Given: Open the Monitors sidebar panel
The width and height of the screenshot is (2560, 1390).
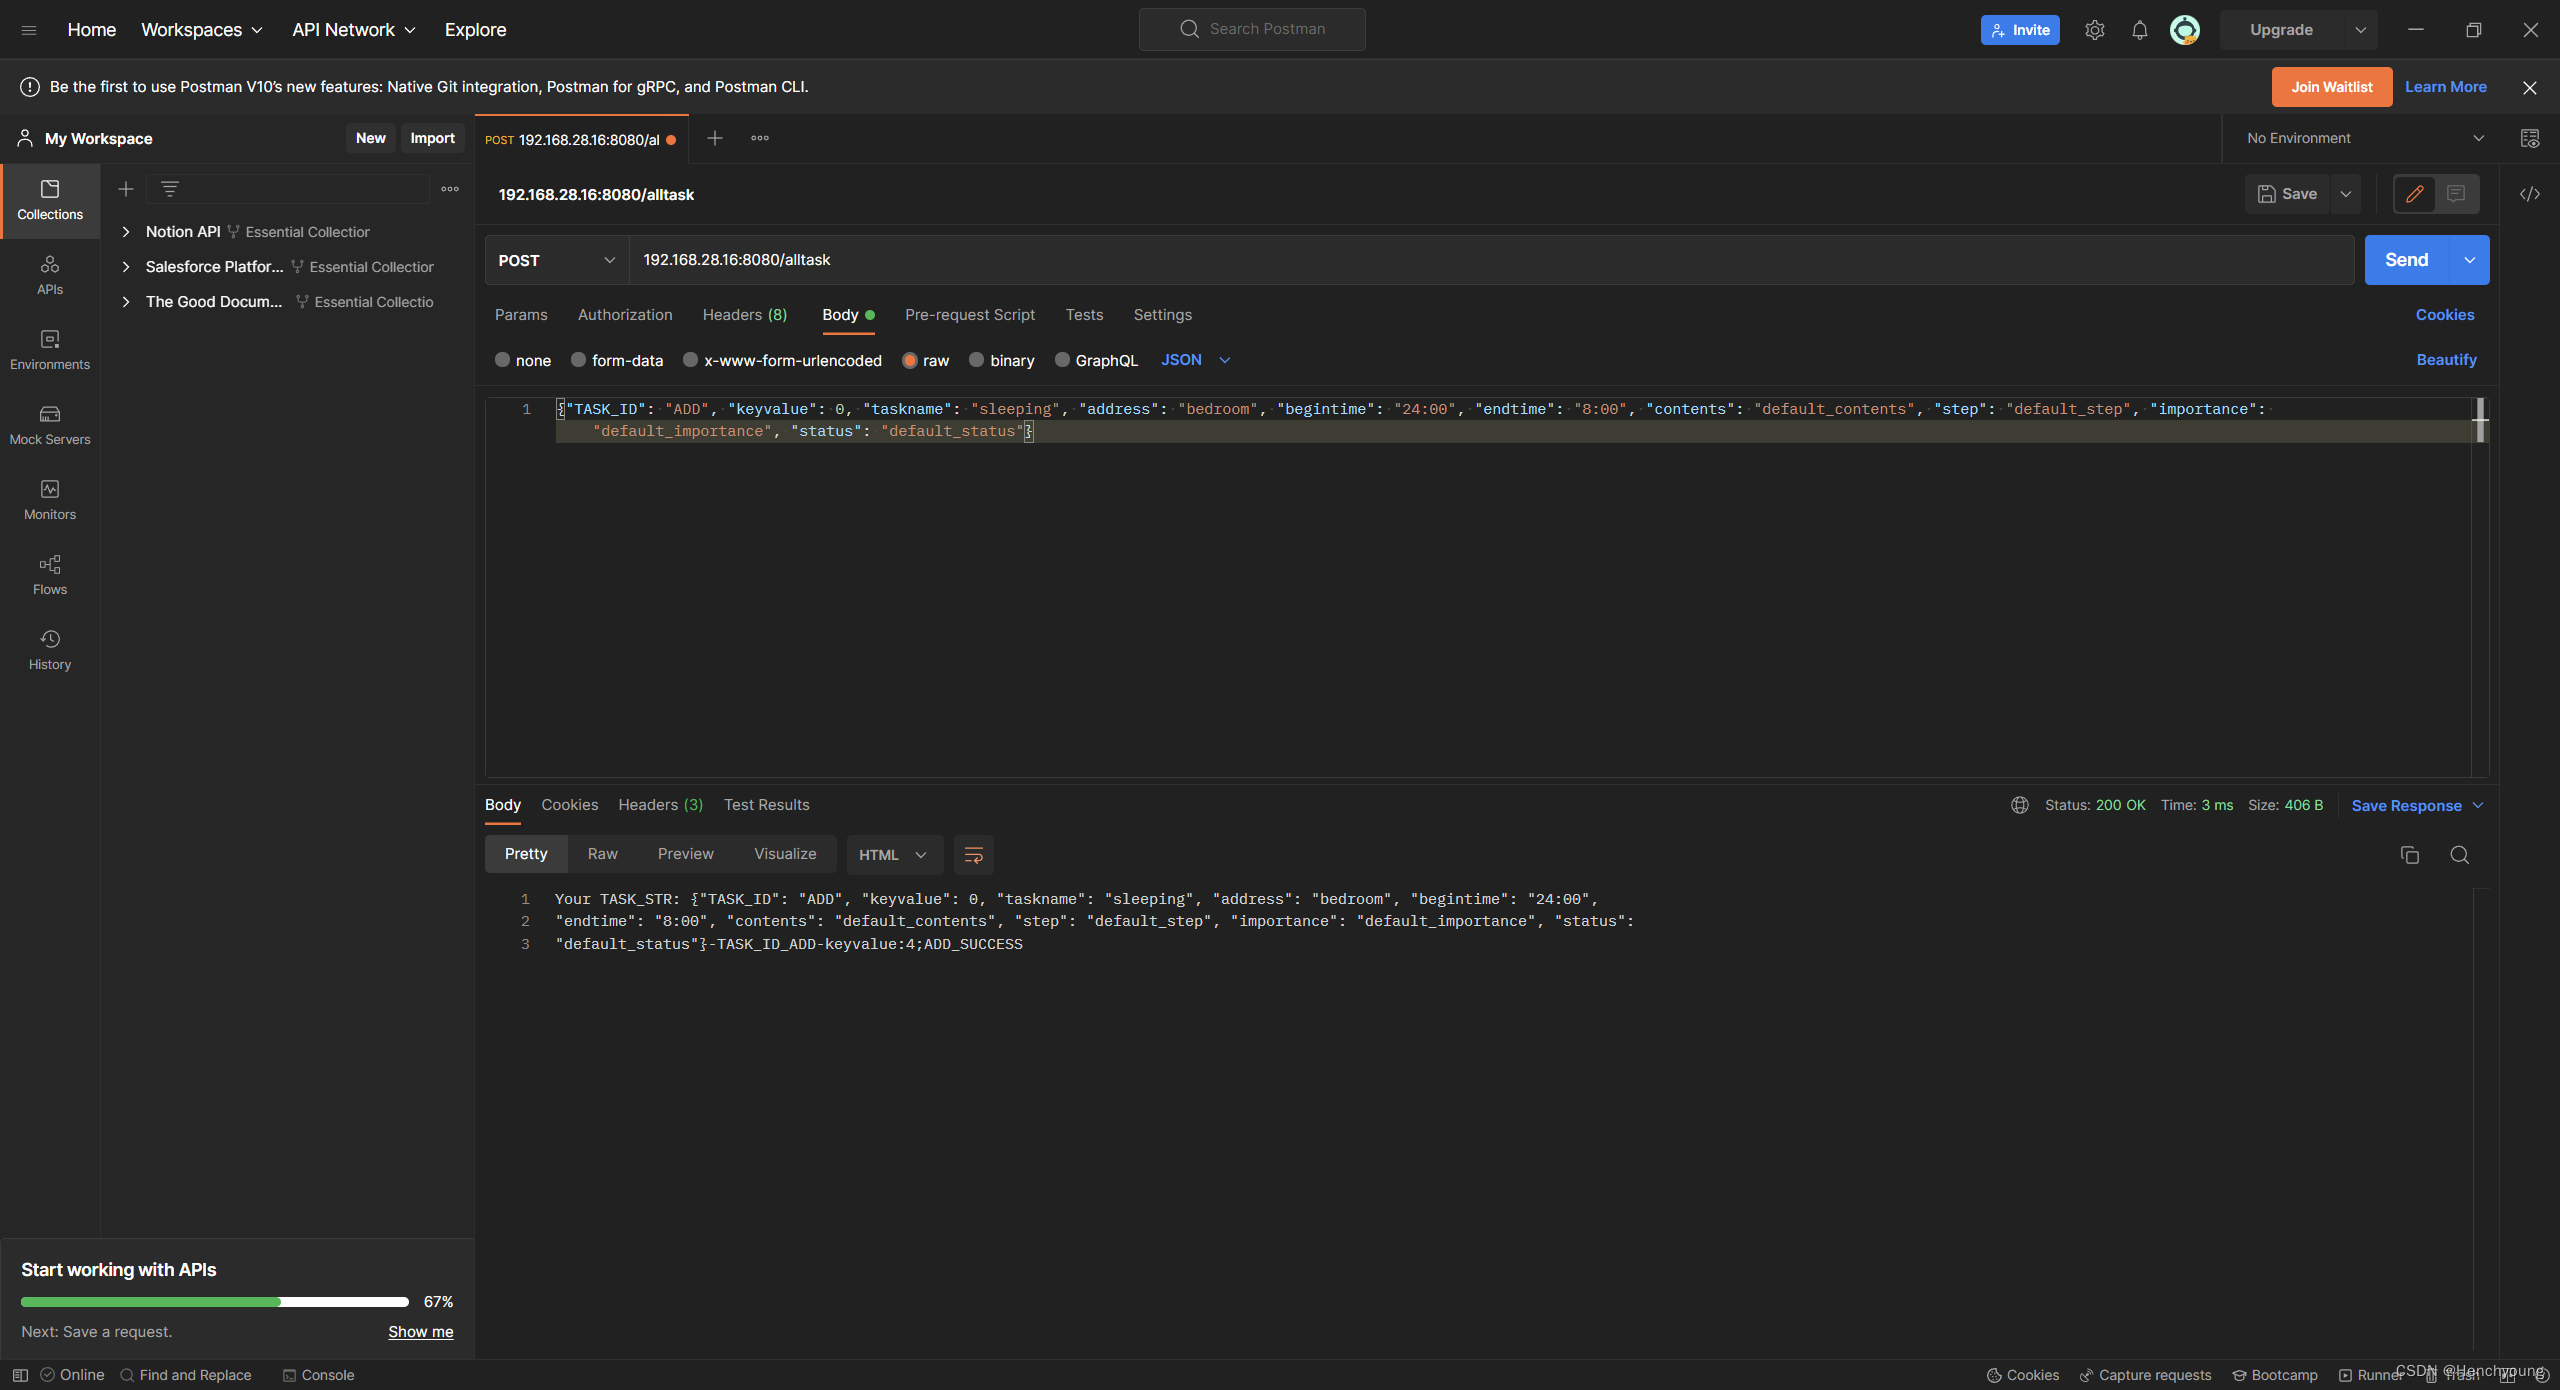Looking at the screenshot, I should point(50,500).
